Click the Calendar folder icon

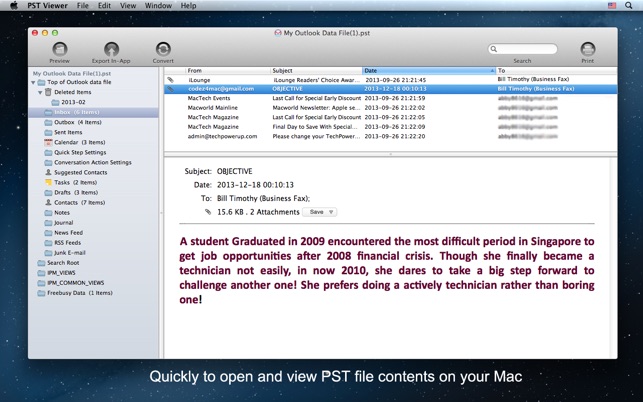click(x=48, y=142)
